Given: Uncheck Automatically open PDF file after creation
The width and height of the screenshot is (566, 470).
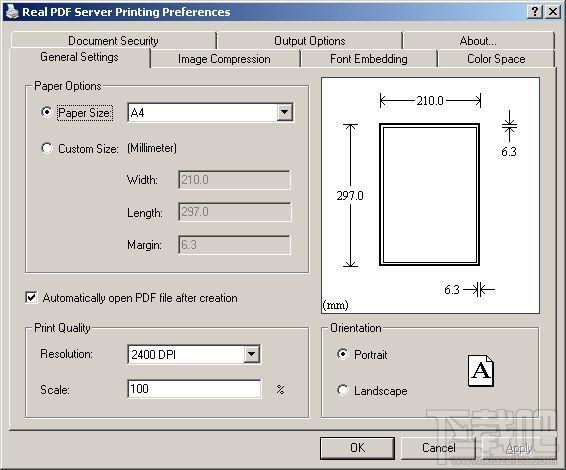Looking at the screenshot, I should [x=31, y=297].
